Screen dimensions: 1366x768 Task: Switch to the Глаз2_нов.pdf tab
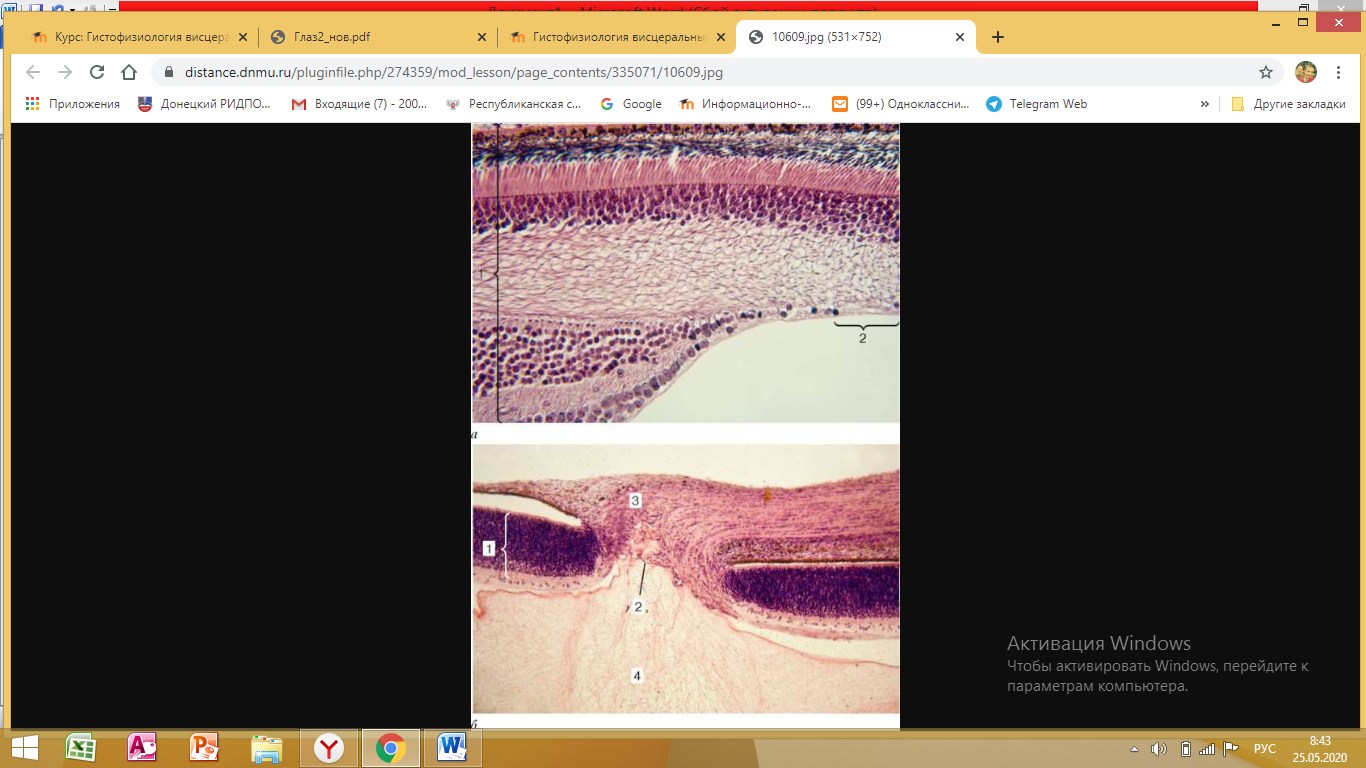pos(378,37)
